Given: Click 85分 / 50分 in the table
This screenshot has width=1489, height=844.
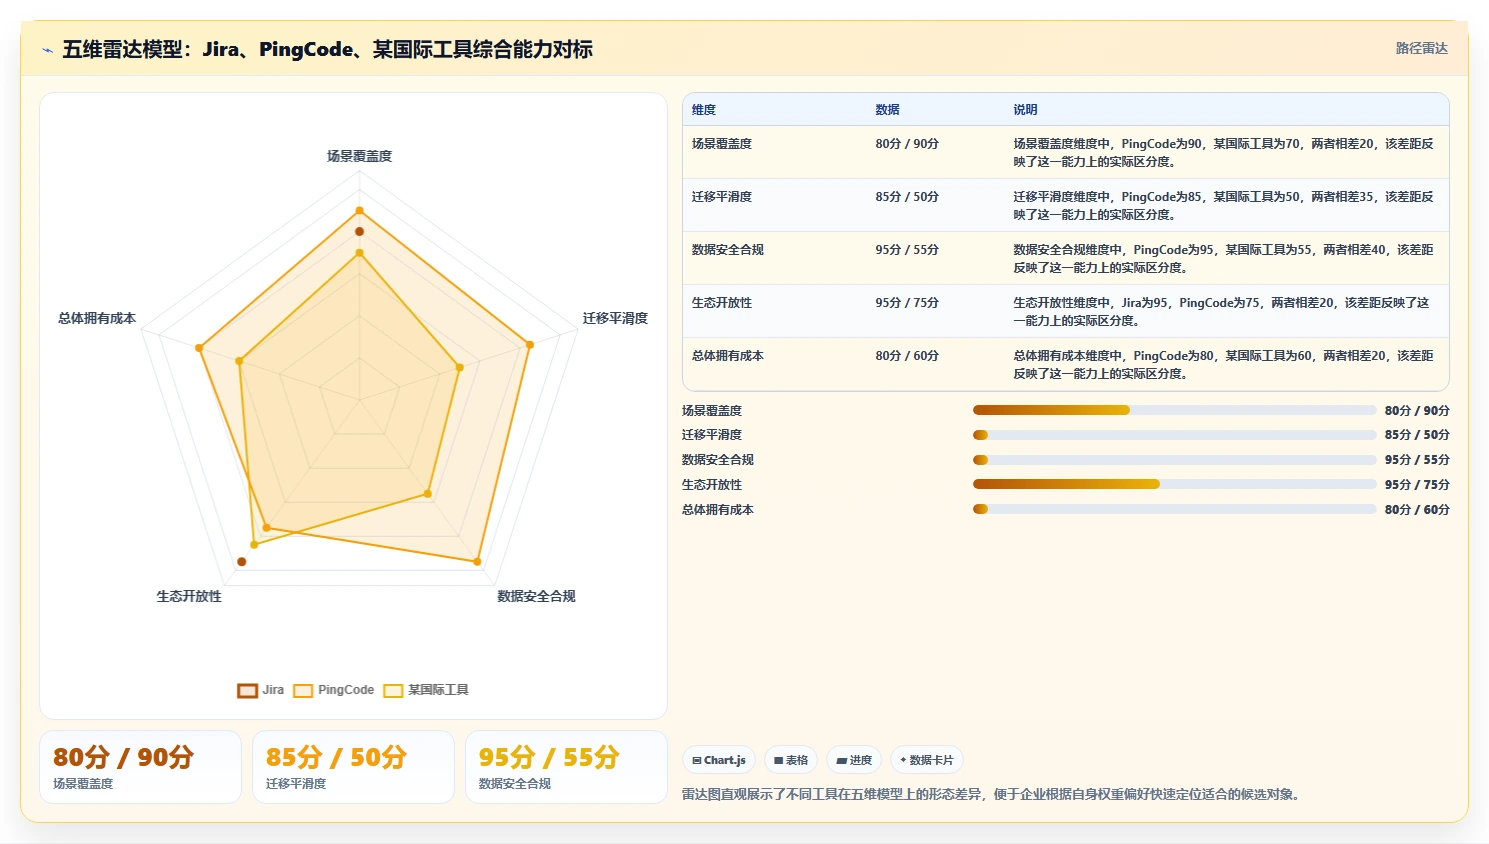Looking at the screenshot, I should [x=907, y=197].
